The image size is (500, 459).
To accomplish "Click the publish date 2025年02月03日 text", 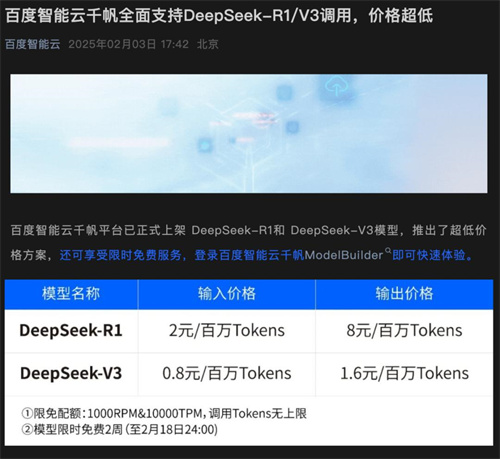I will click(x=112, y=44).
